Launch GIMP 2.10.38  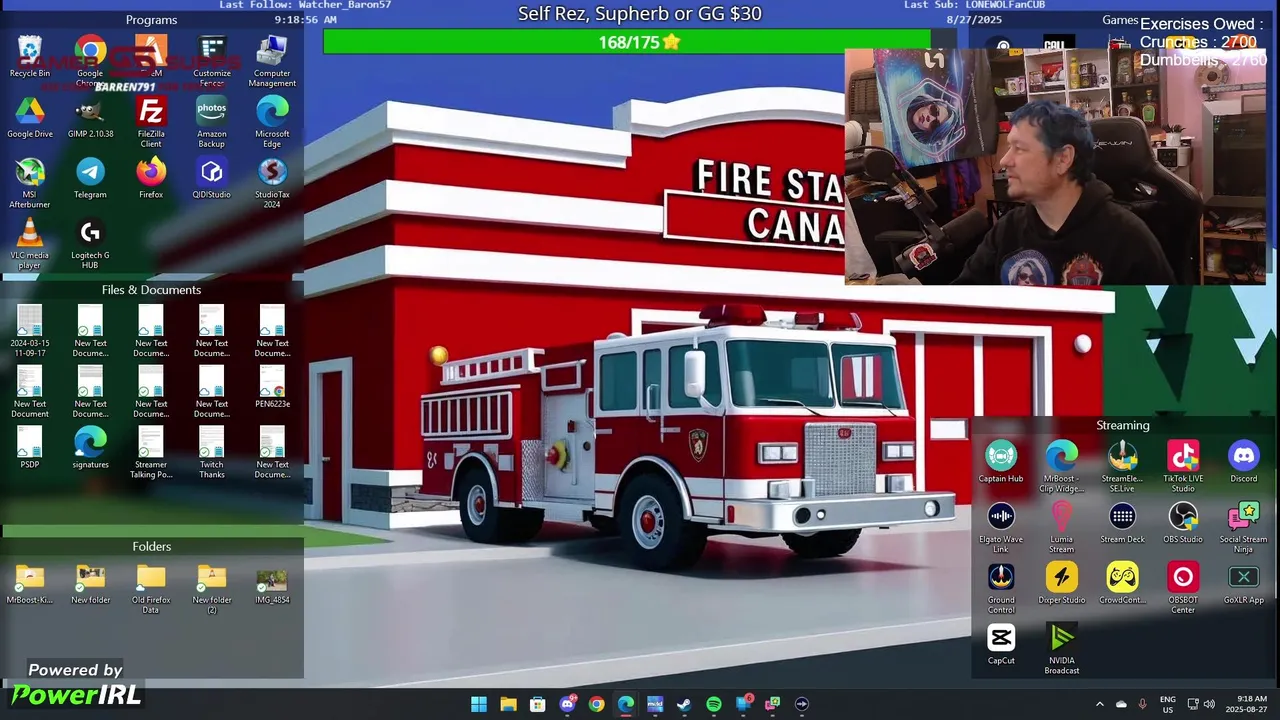[x=90, y=117]
